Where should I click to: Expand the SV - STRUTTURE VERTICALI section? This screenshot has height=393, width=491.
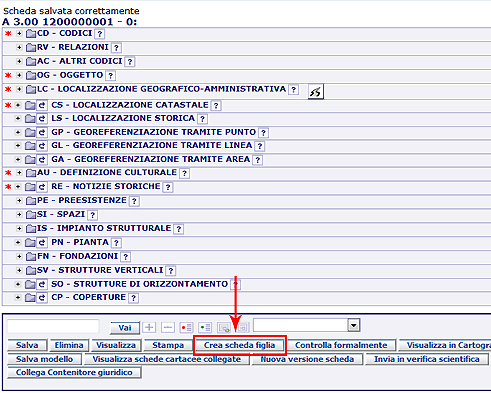pyautogui.click(x=19, y=270)
